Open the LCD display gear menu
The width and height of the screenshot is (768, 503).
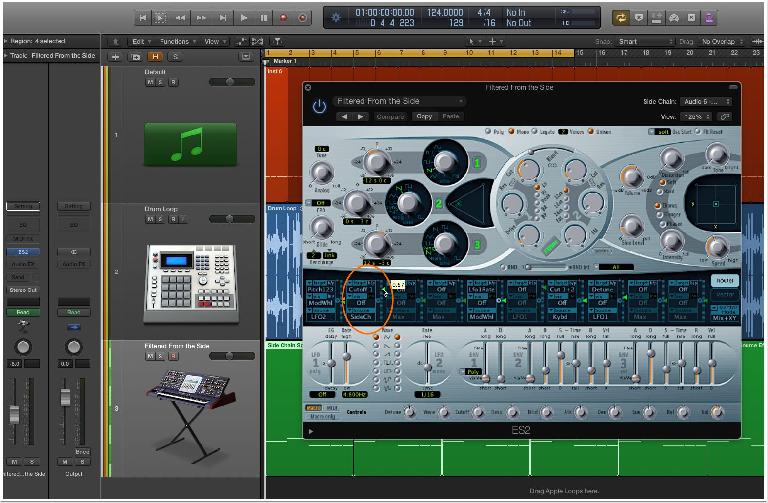click(x=336, y=18)
